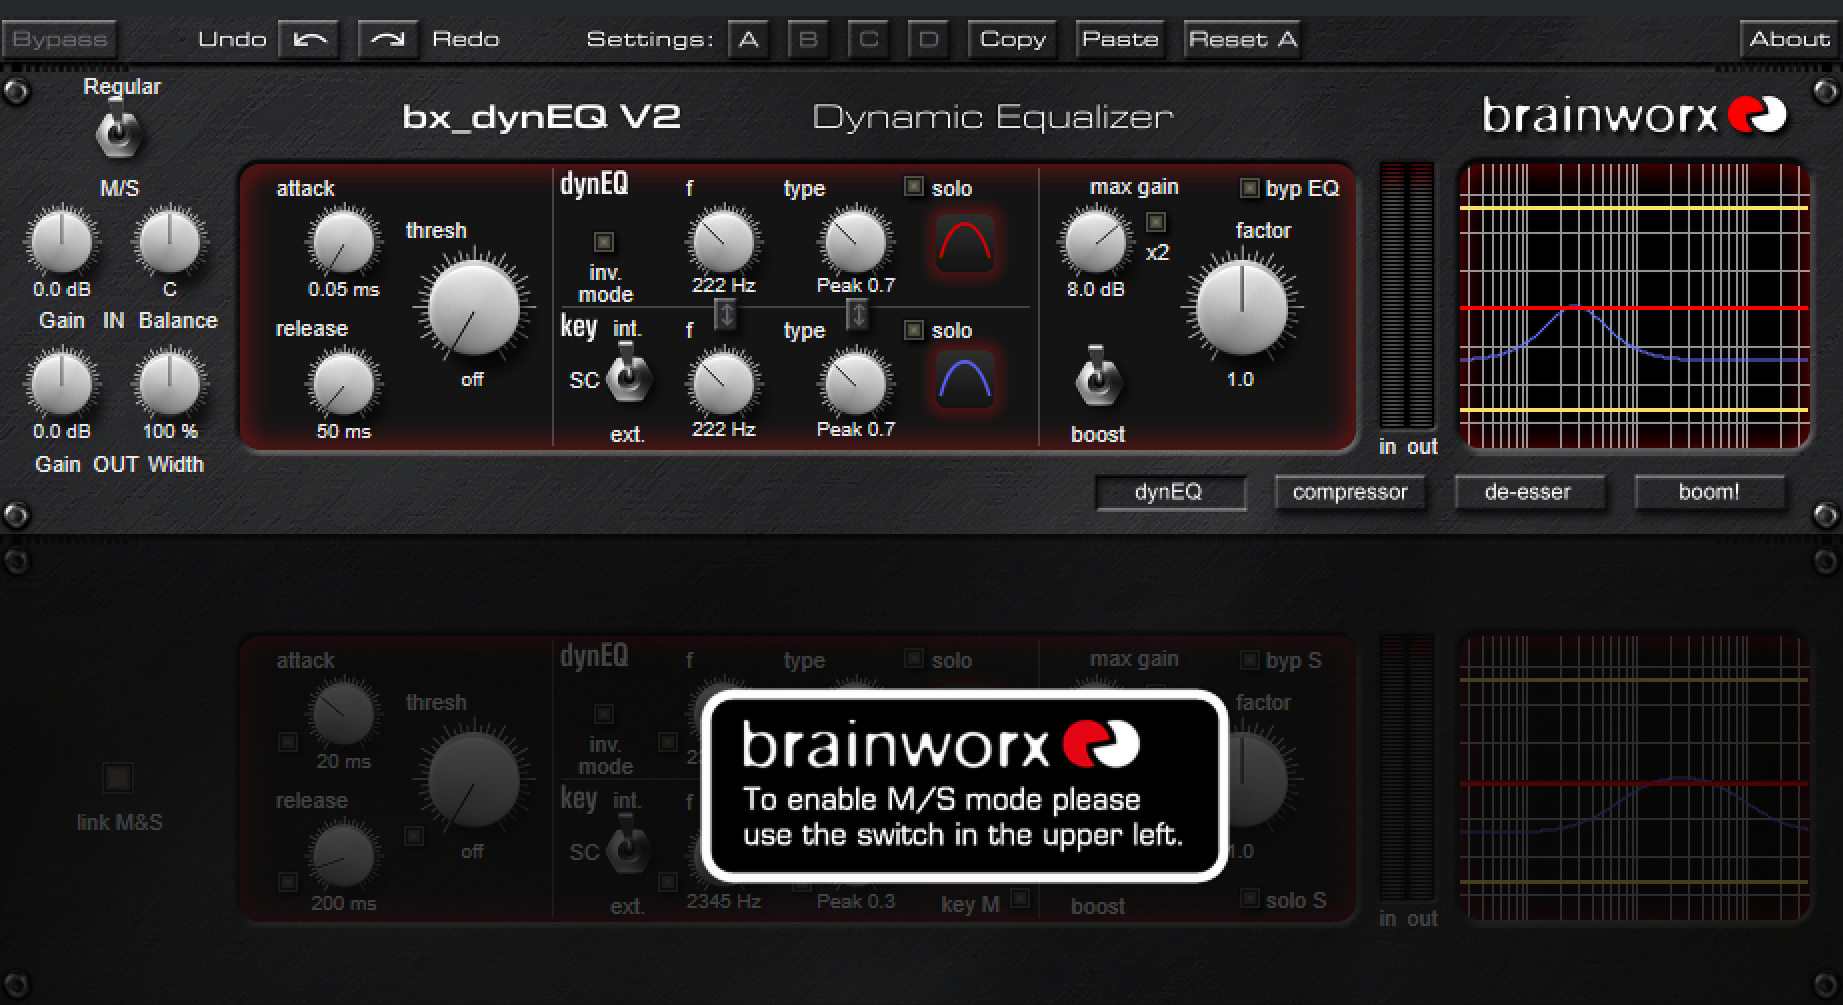Click the key frequency knob

(x=723, y=383)
